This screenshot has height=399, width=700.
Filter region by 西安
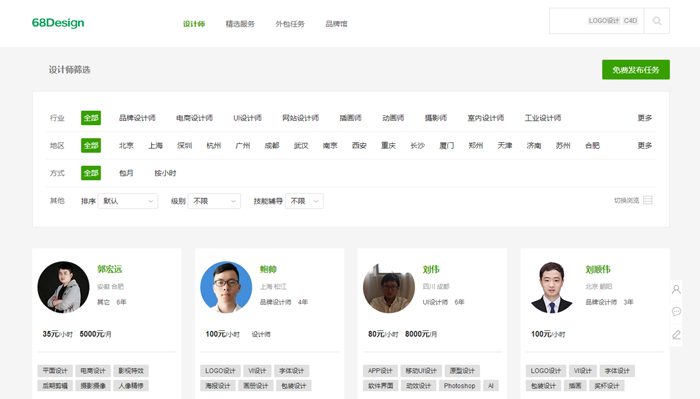tap(359, 145)
